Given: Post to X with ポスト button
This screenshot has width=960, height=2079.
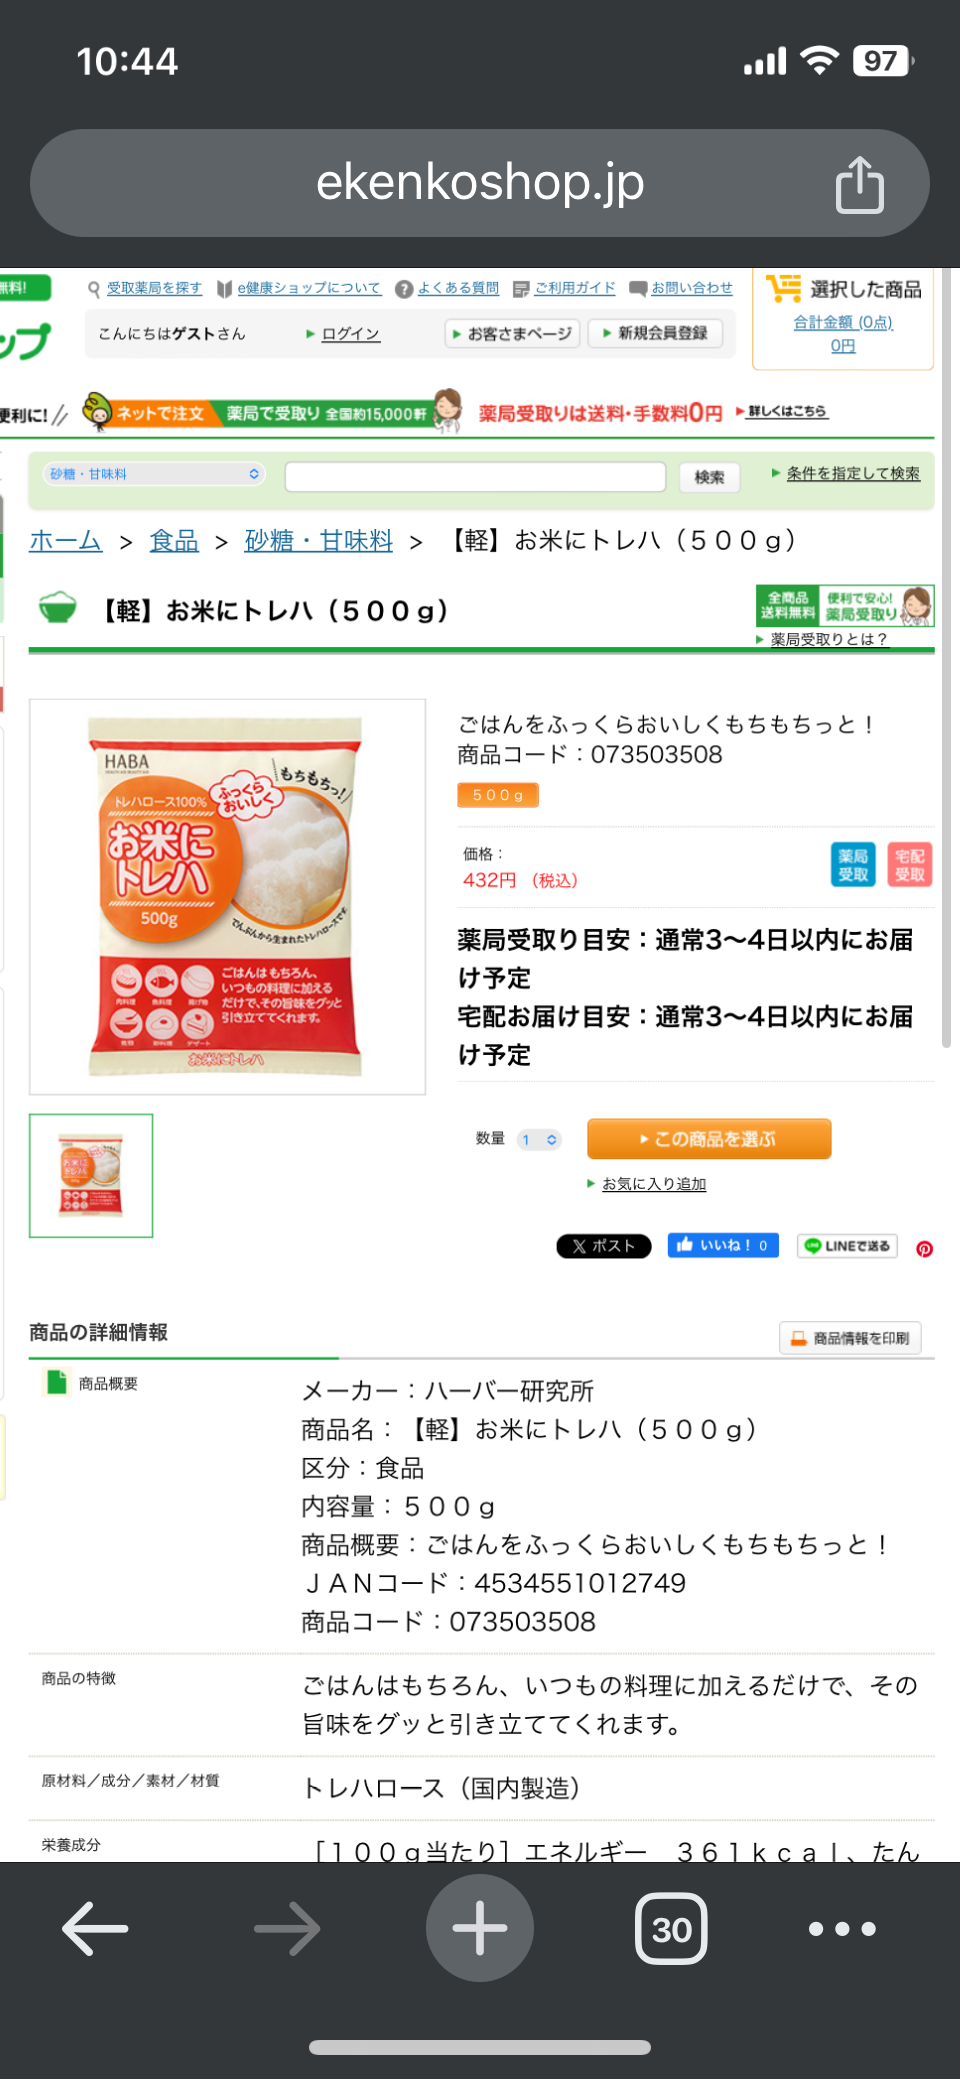Looking at the screenshot, I should click(x=604, y=1246).
